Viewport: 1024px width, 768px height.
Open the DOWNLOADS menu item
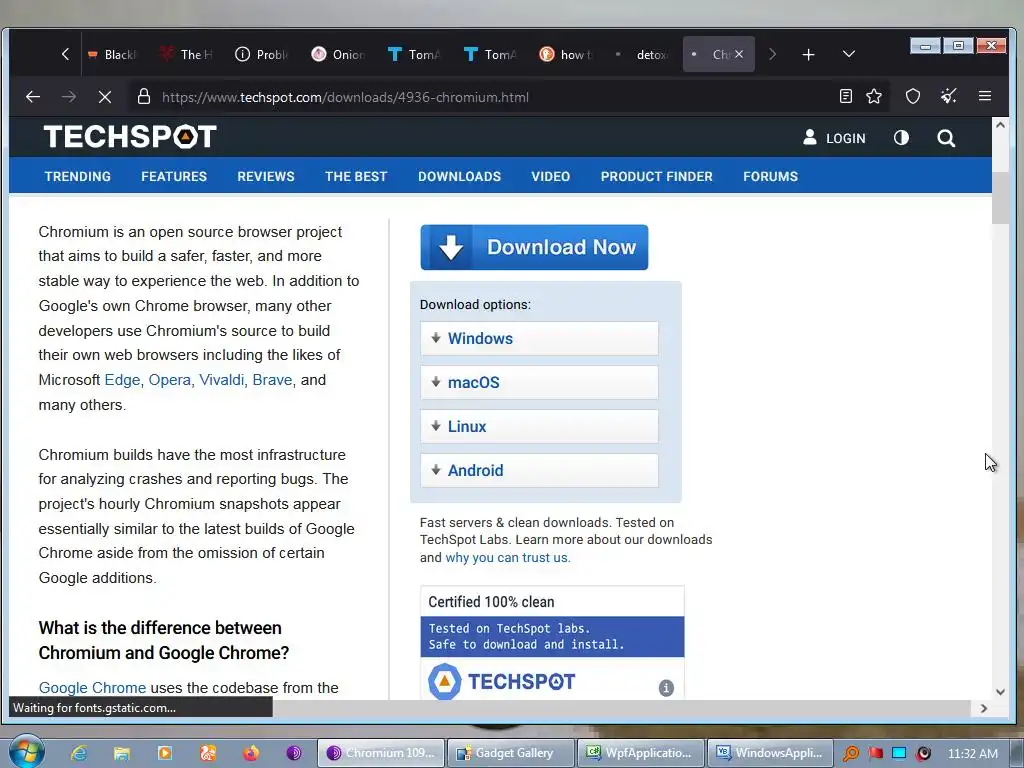pyautogui.click(x=459, y=176)
